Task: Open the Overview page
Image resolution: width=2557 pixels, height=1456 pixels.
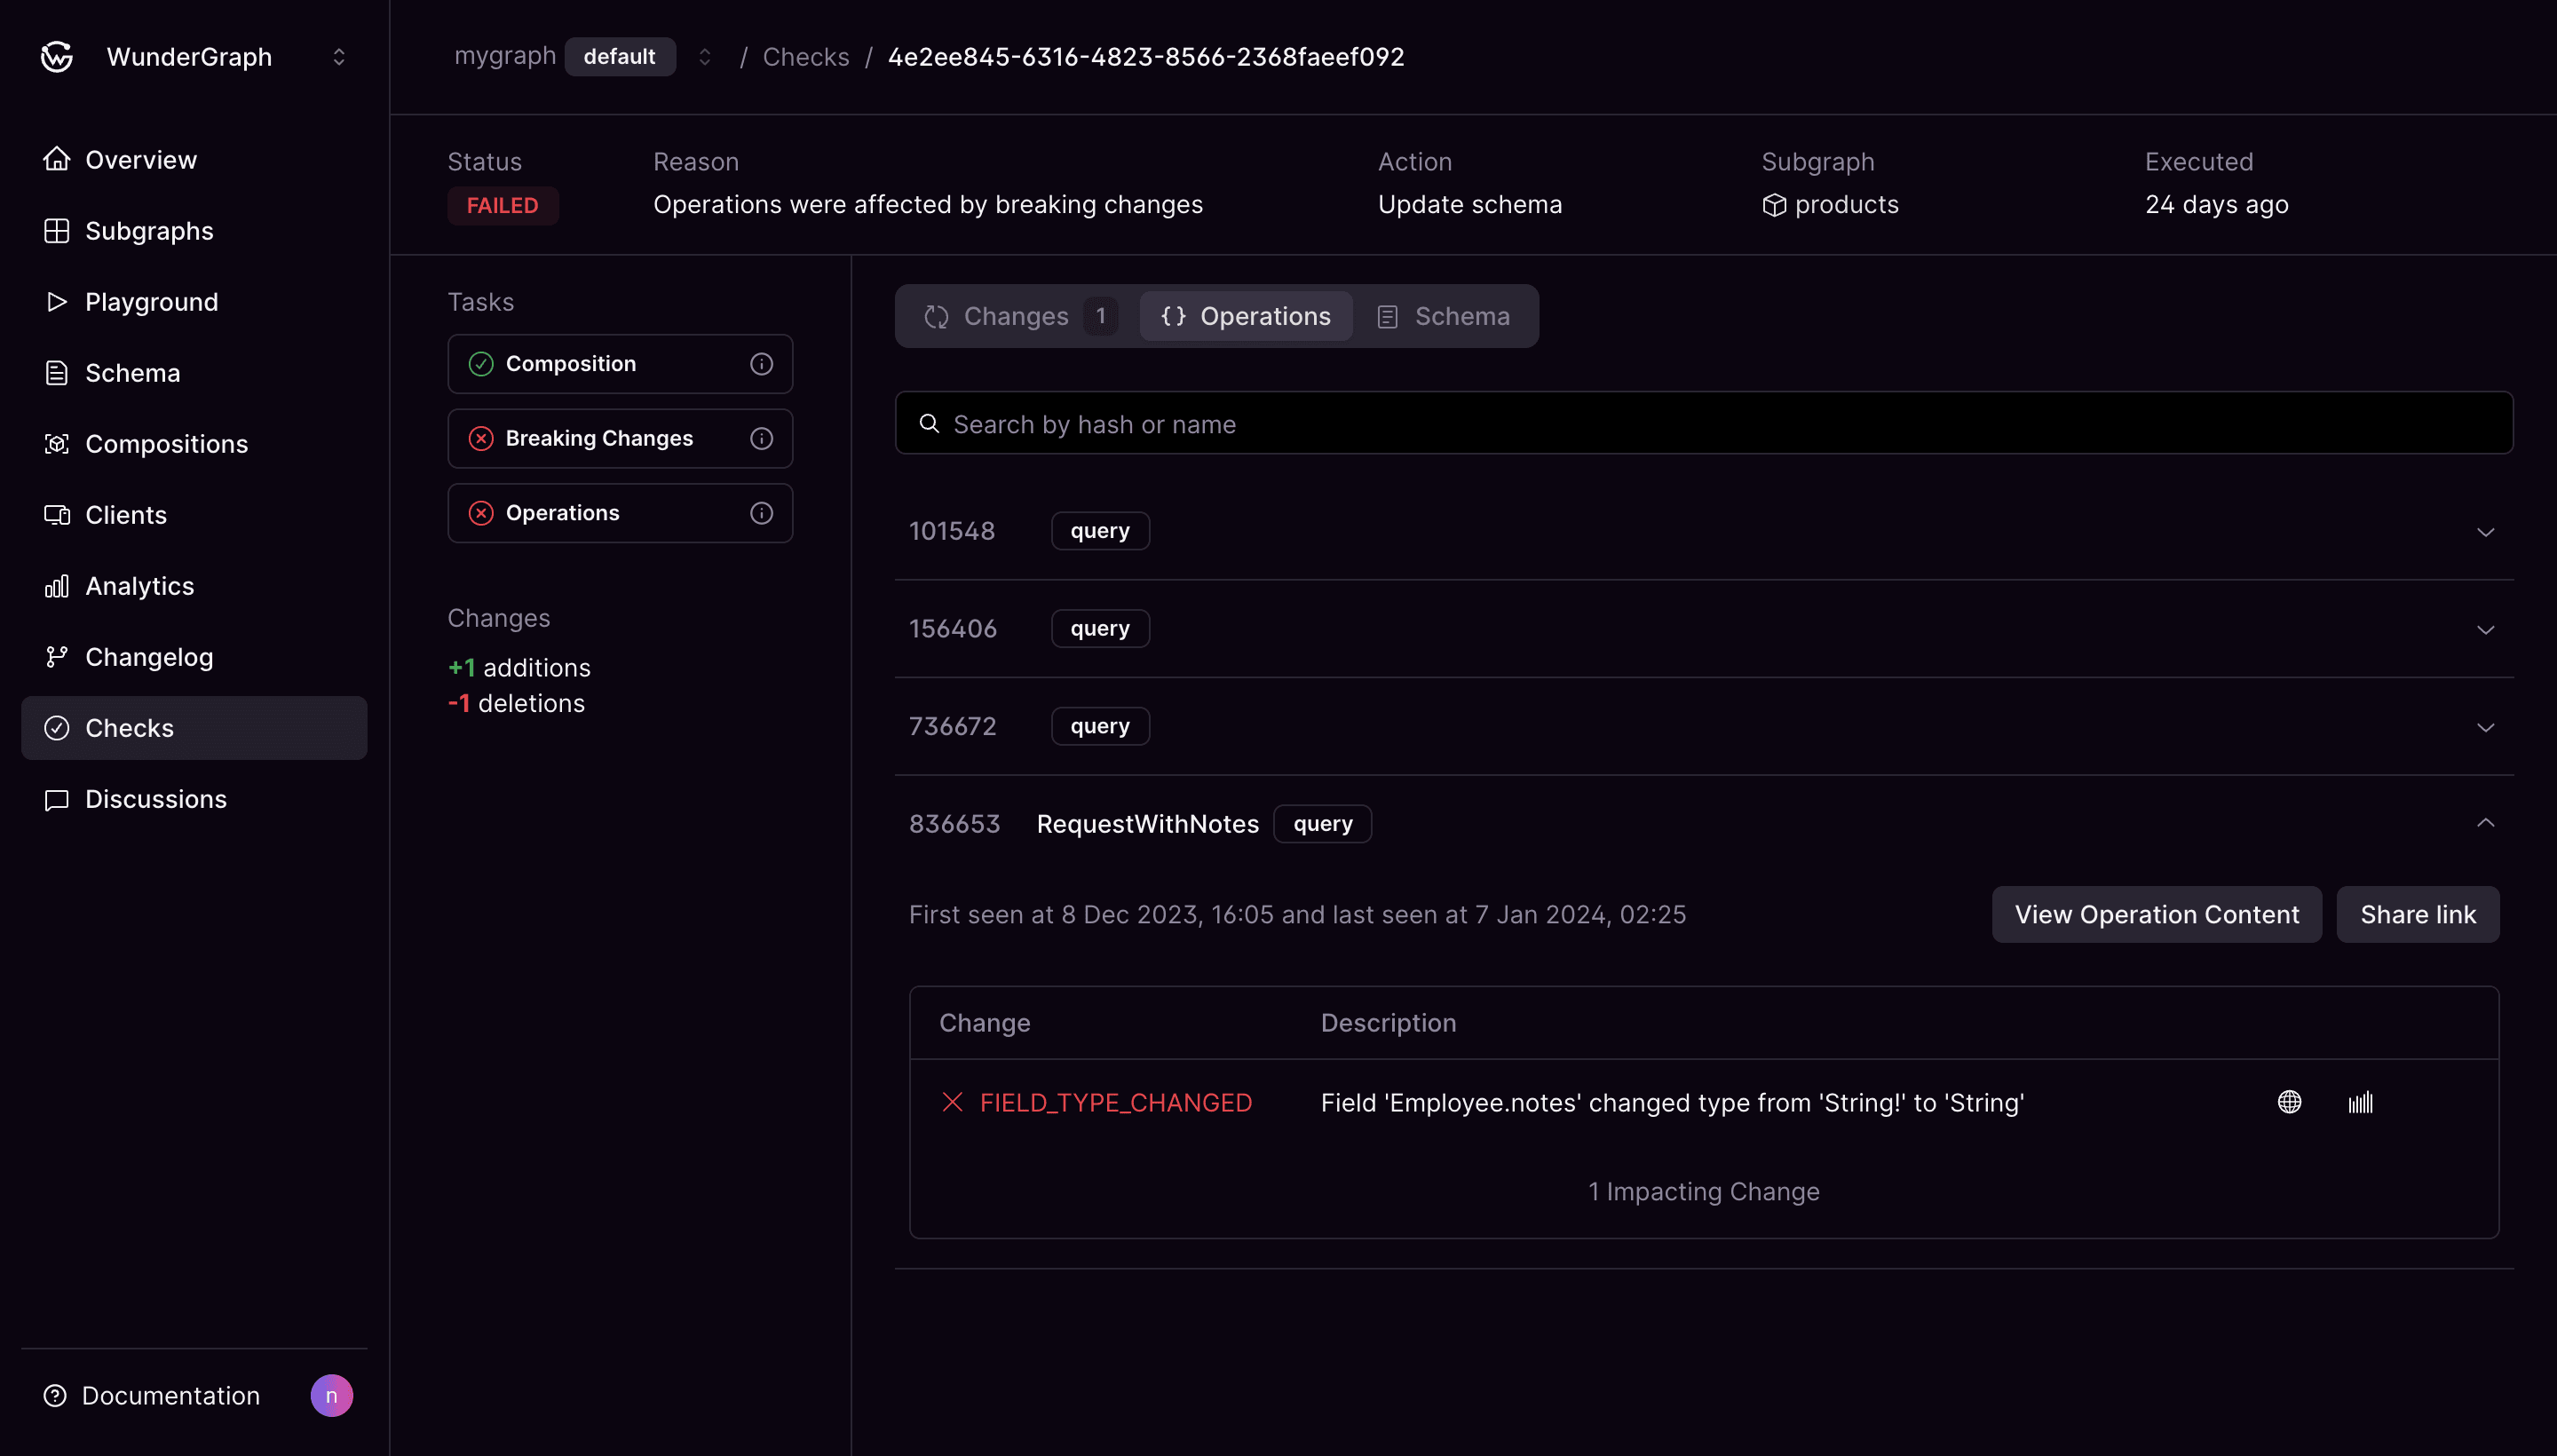Action: tap(194, 160)
